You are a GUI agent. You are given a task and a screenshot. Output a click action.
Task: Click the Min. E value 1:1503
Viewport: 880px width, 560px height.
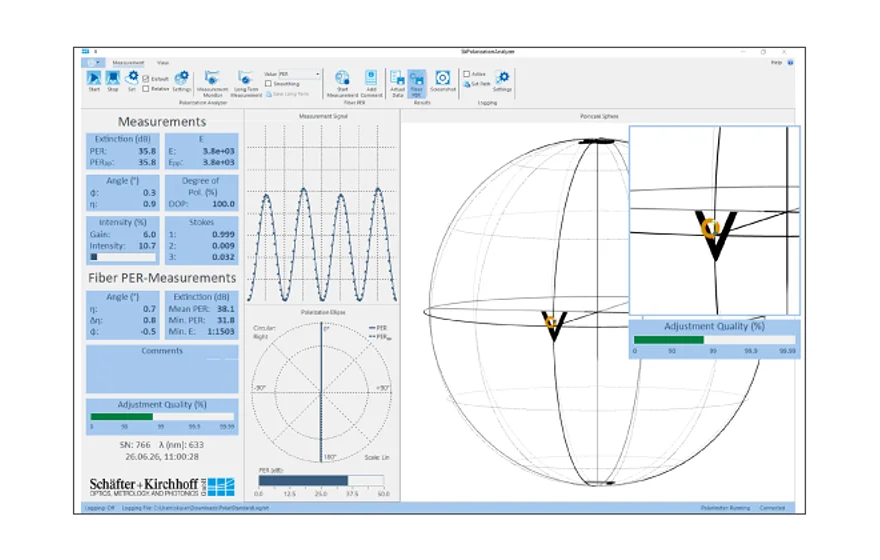[x=221, y=332]
